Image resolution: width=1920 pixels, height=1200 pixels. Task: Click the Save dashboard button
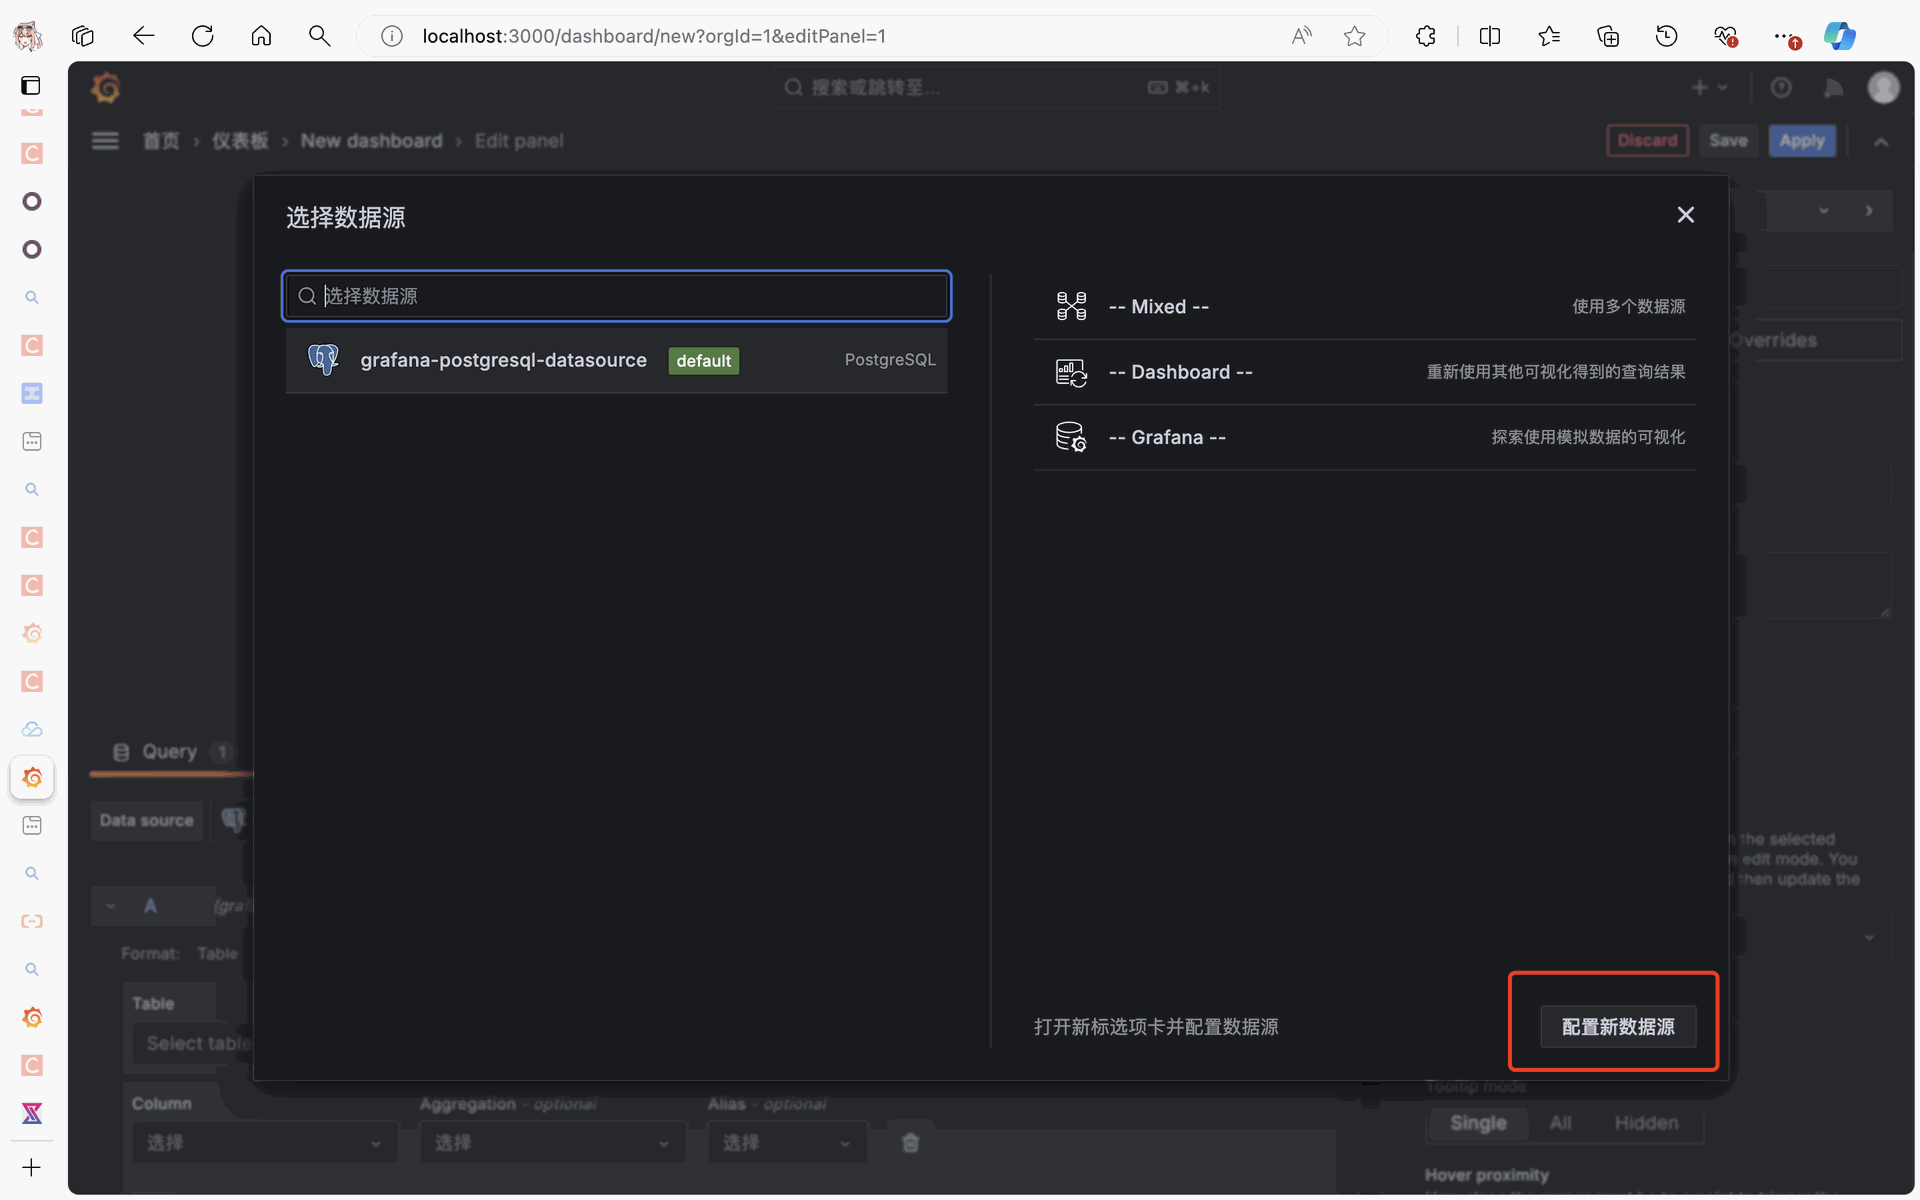[x=1728, y=141]
